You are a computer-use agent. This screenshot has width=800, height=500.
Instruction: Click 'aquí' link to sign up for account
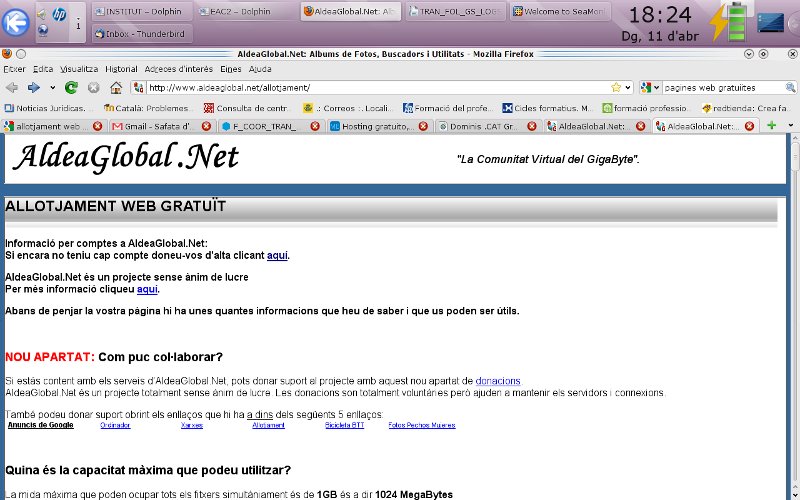point(277,256)
